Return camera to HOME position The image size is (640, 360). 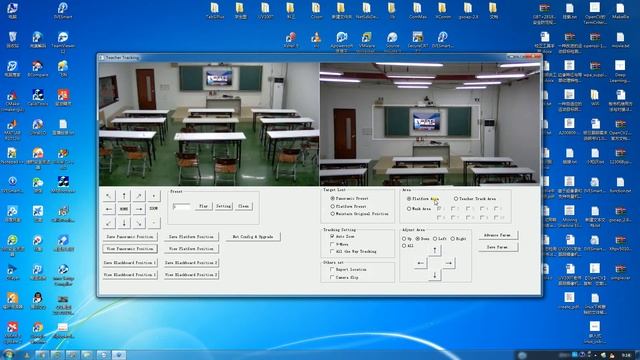(x=124, y=209)
